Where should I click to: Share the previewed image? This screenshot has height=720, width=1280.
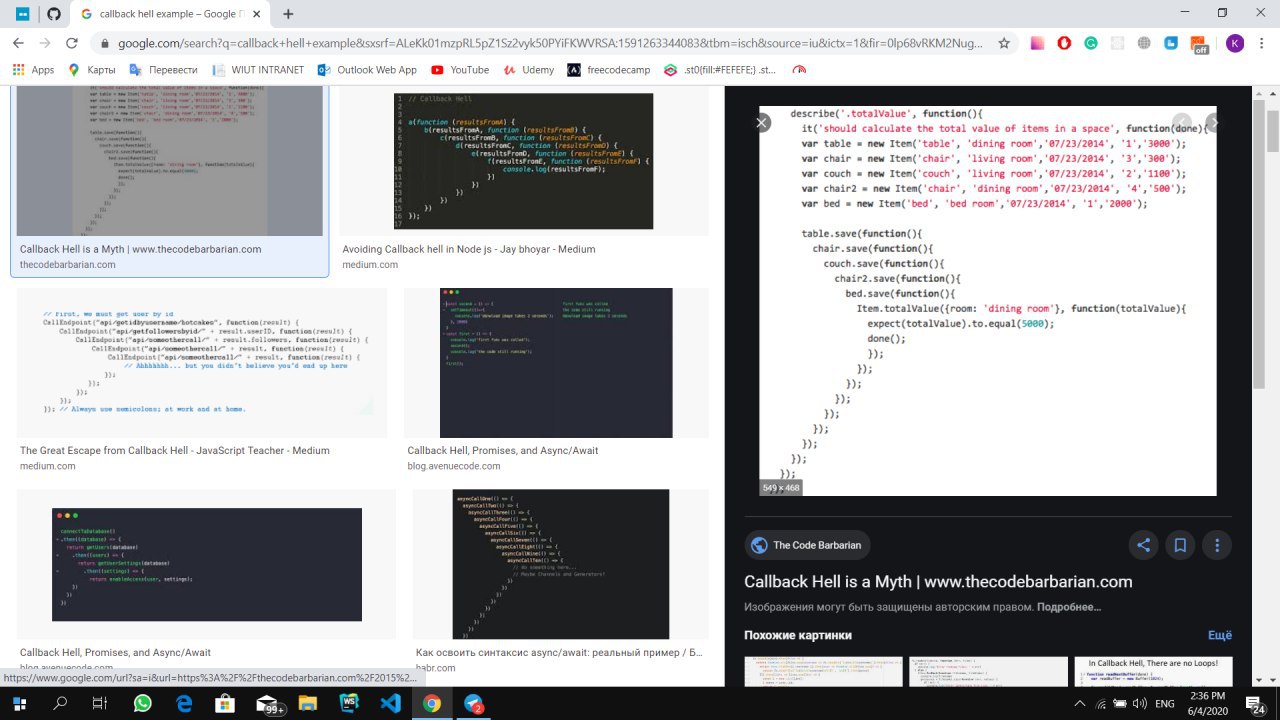tap(1143, 545)
